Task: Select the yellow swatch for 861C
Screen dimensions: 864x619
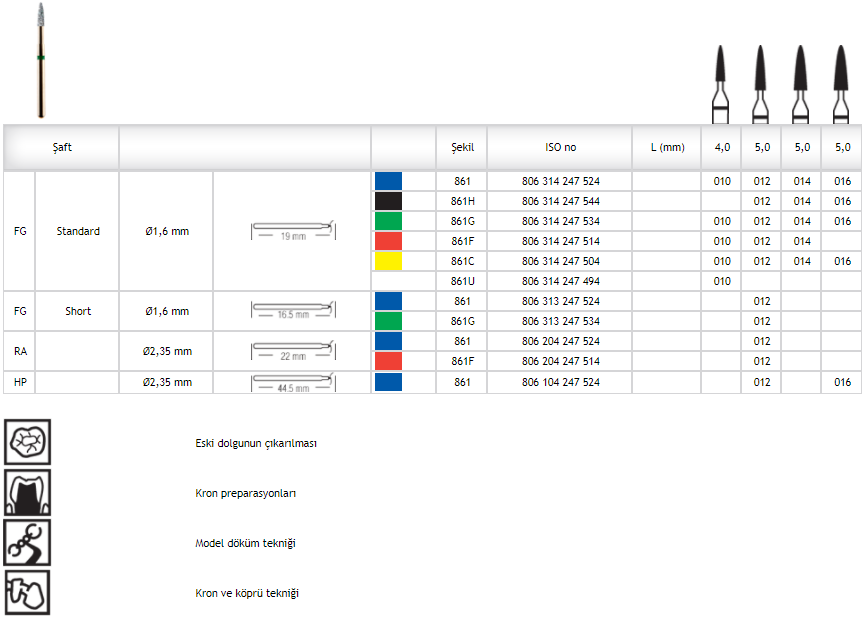Action: click(x=388, y=261)
